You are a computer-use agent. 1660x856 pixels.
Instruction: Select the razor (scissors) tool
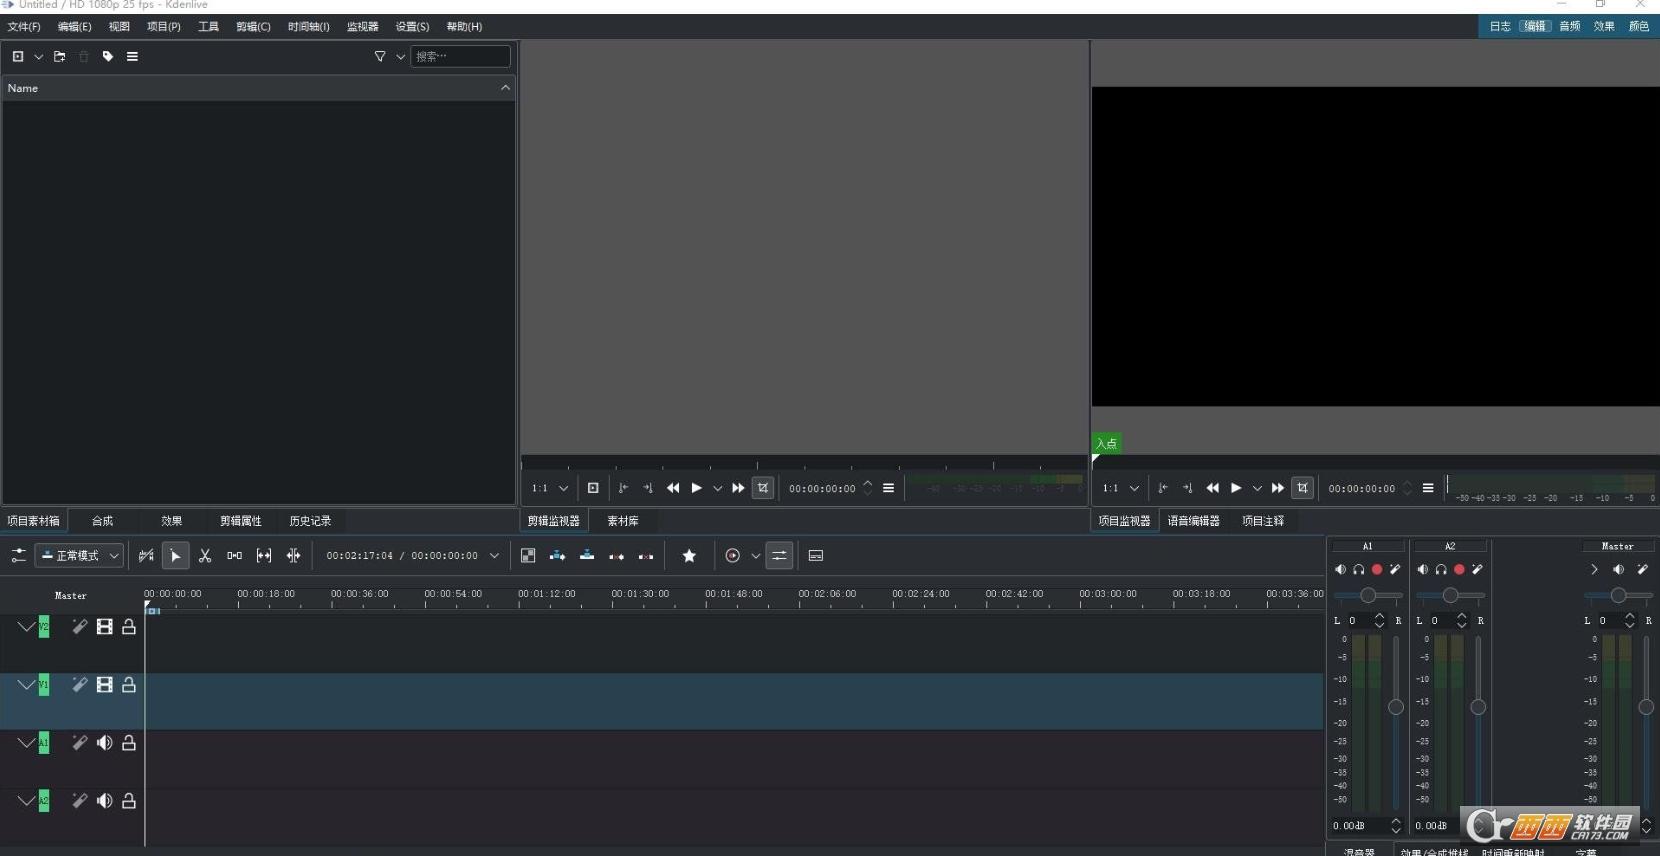tap(205, 556)
